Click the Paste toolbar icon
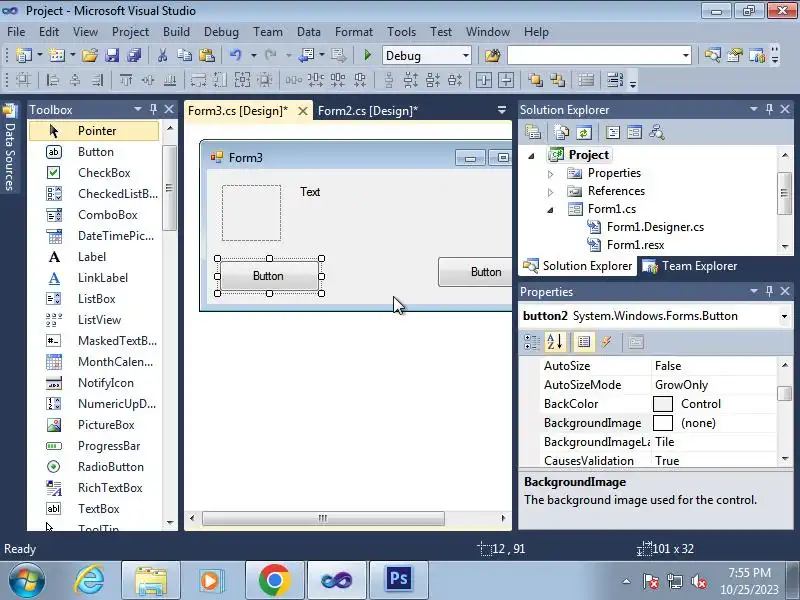 point(207,55)
